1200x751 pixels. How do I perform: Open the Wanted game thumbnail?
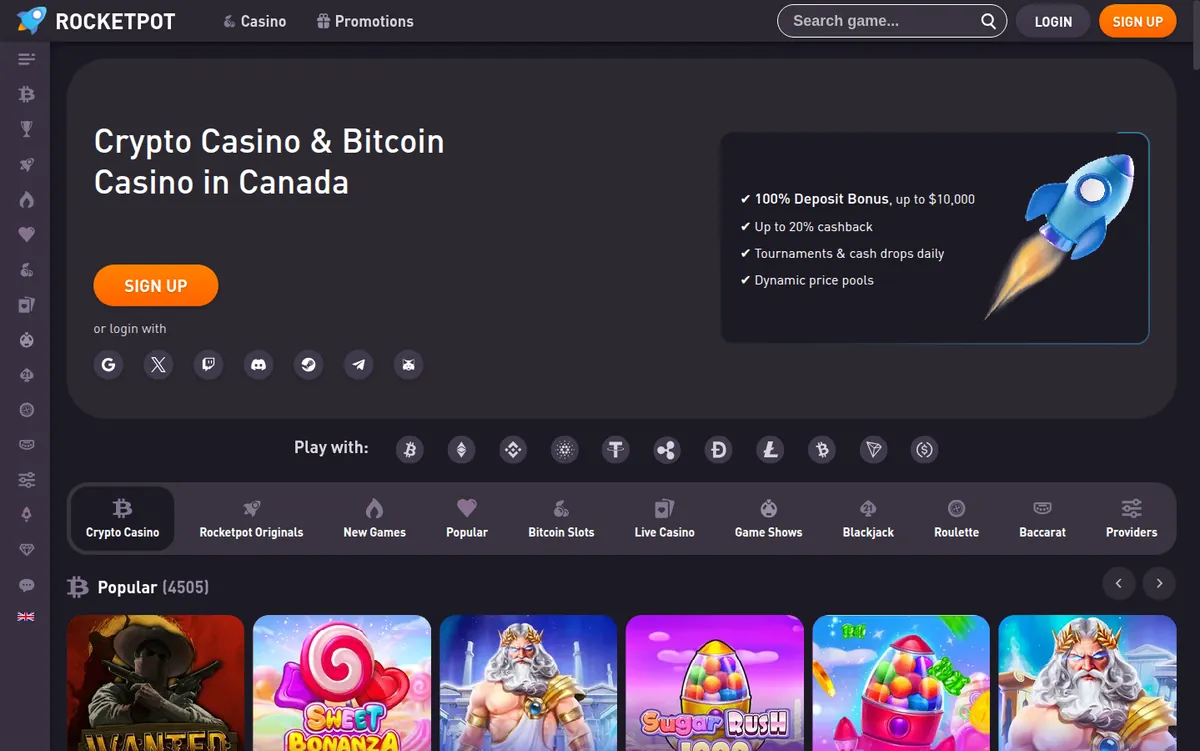[155, 683]
